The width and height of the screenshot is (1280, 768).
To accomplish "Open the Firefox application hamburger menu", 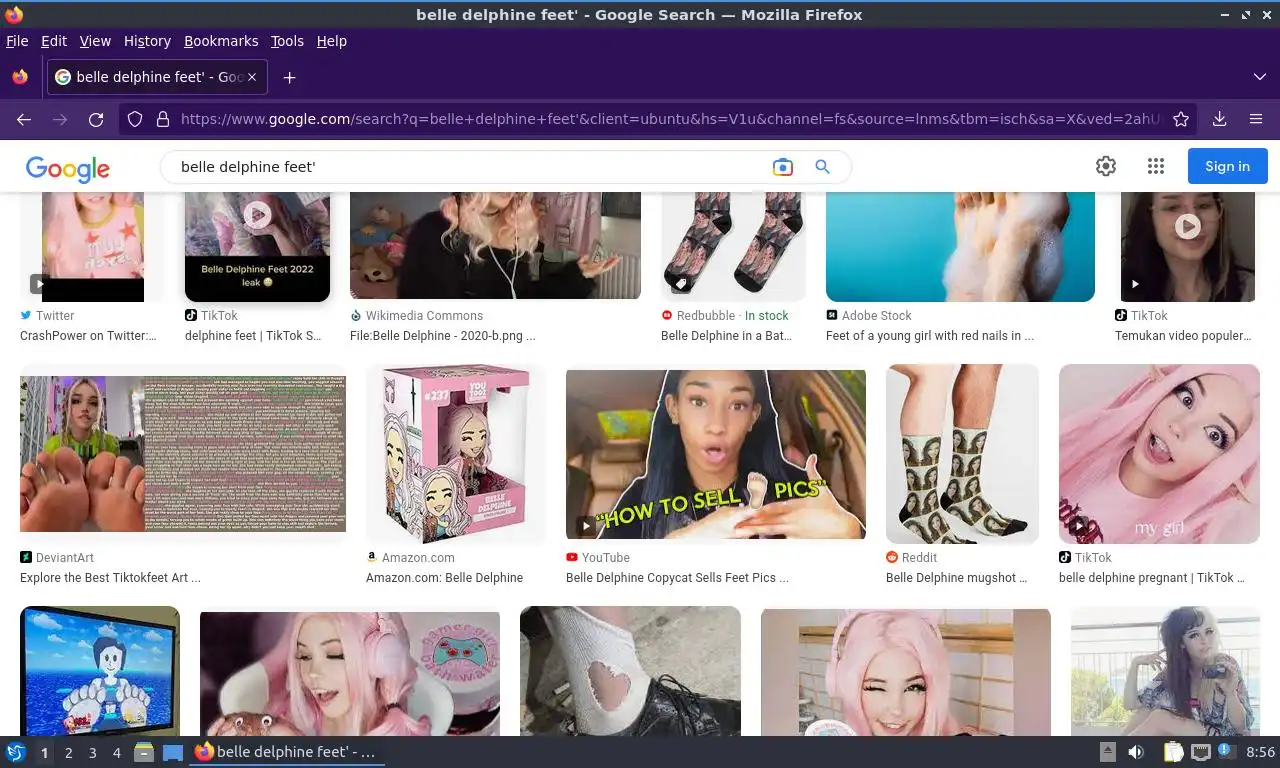I will [1256, 119].
